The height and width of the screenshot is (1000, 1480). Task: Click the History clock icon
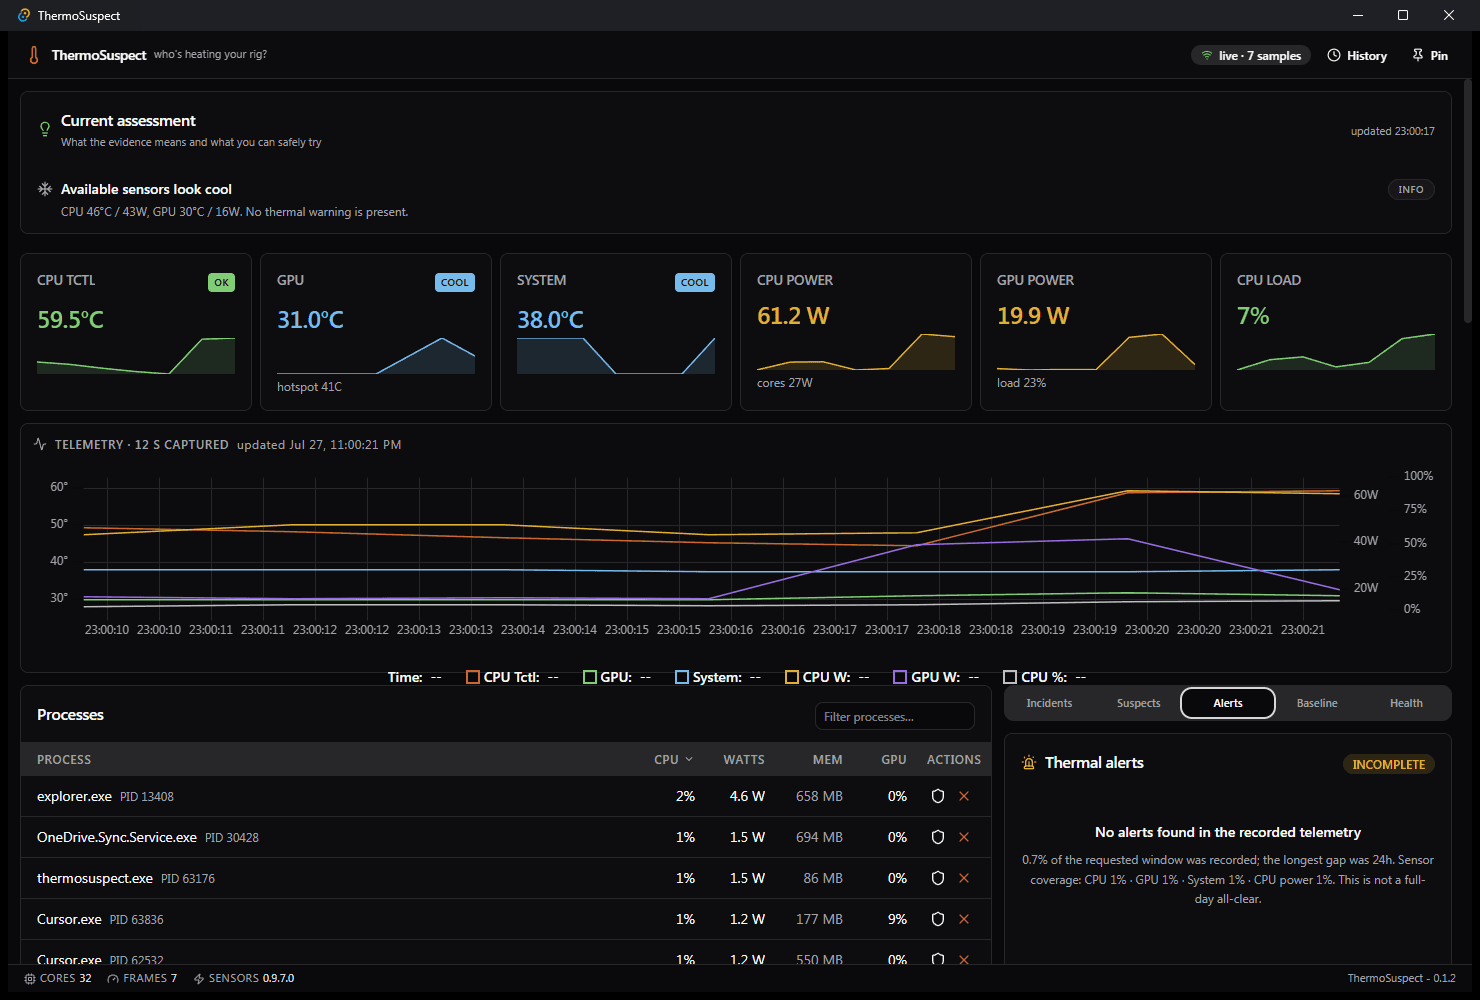coord(1334,55)
